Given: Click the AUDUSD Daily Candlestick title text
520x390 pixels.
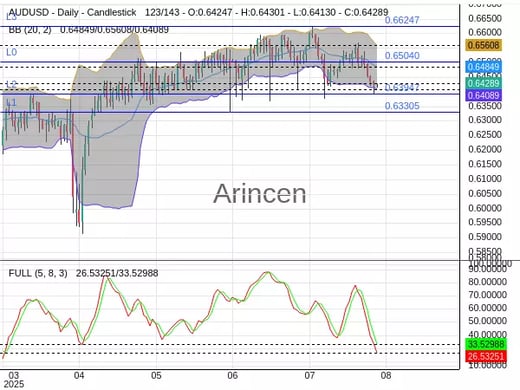Looking at the screenshot, I should [72, 13].
